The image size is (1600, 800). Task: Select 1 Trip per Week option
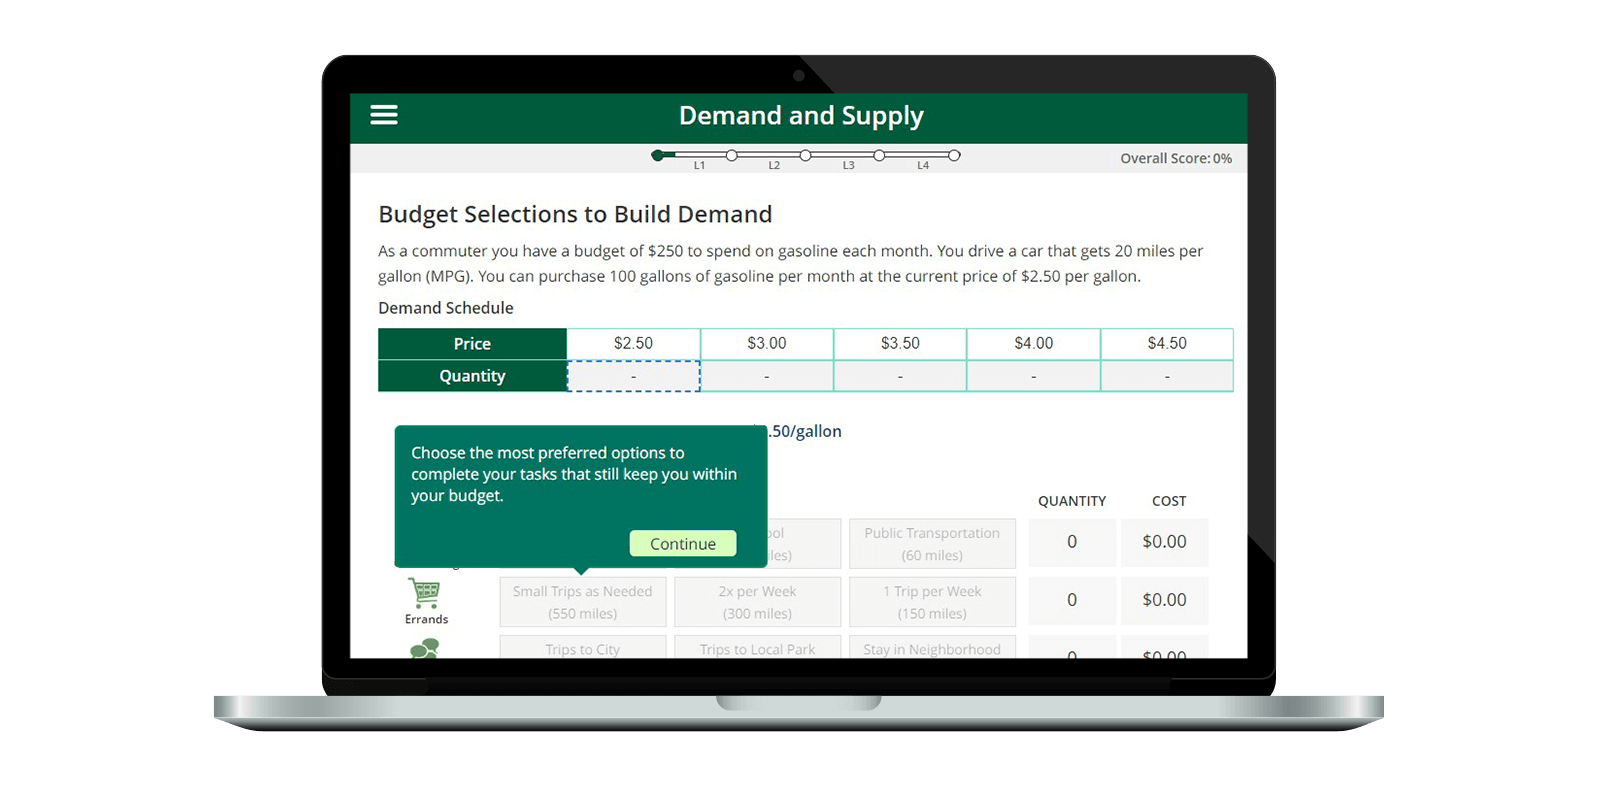tap(932, 602)
